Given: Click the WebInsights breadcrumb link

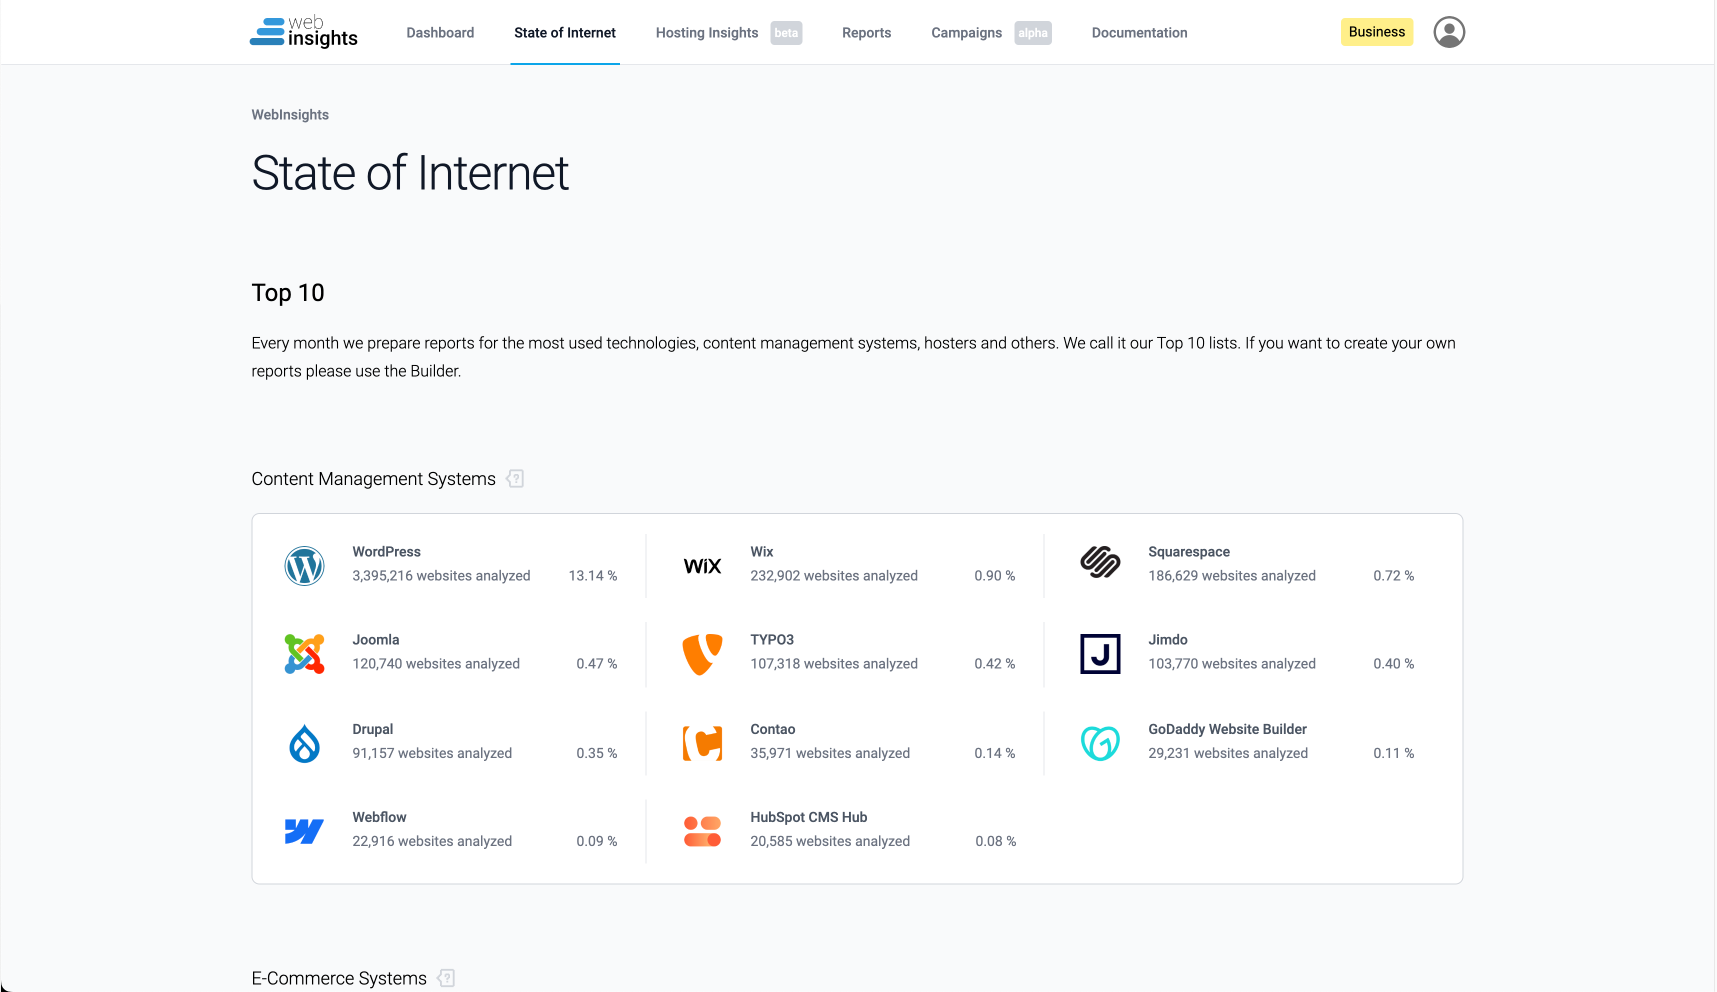Looking at the screenshot, I should 290,115.
